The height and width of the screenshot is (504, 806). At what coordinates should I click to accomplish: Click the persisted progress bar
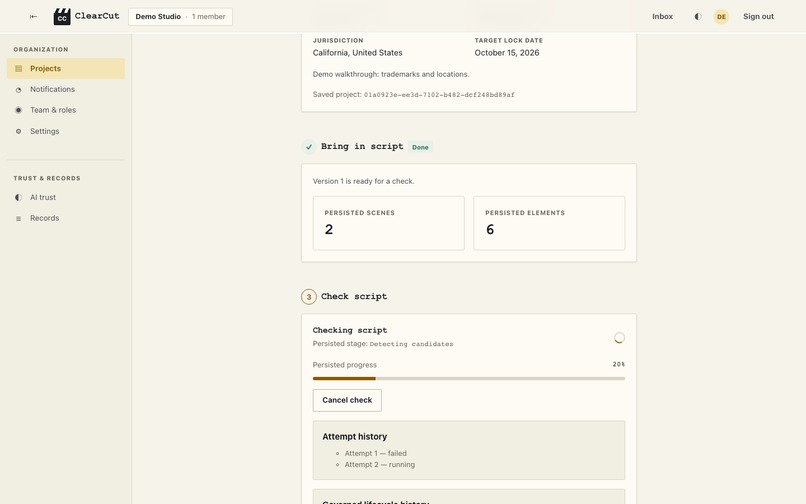point(469,379)
